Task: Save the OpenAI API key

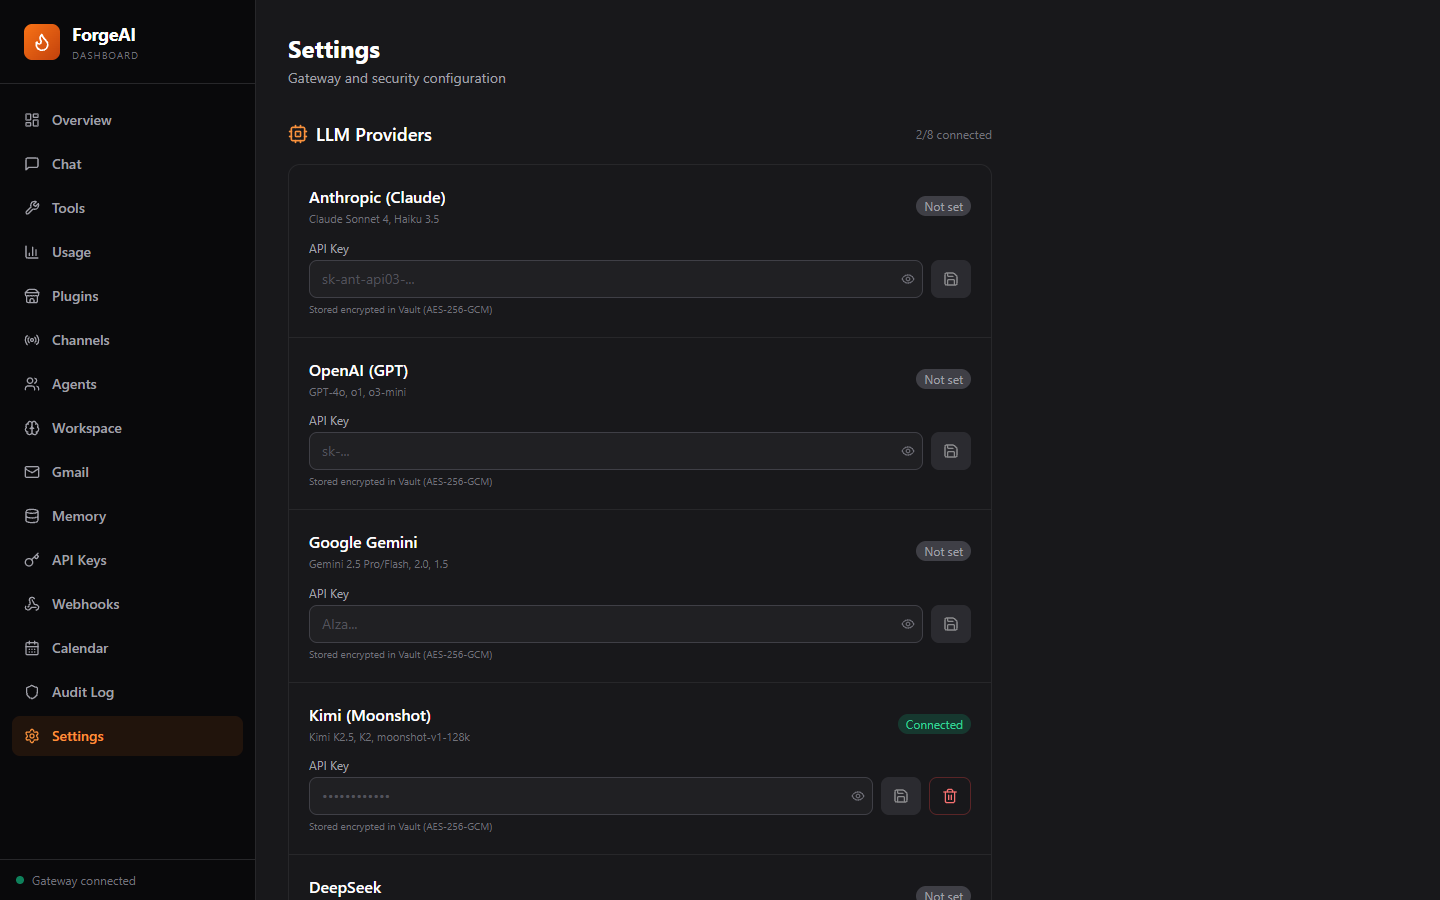Action: coord(950,451)
